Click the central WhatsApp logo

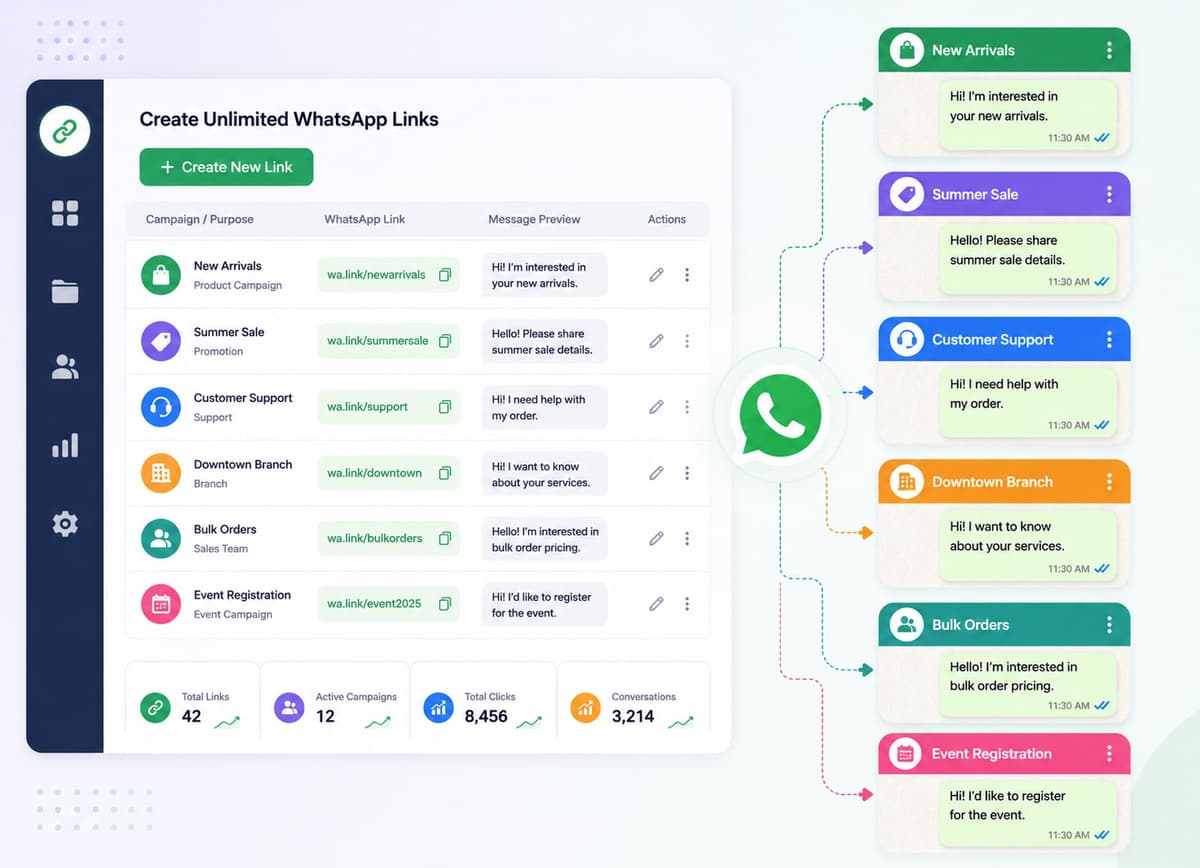[779, 416]
